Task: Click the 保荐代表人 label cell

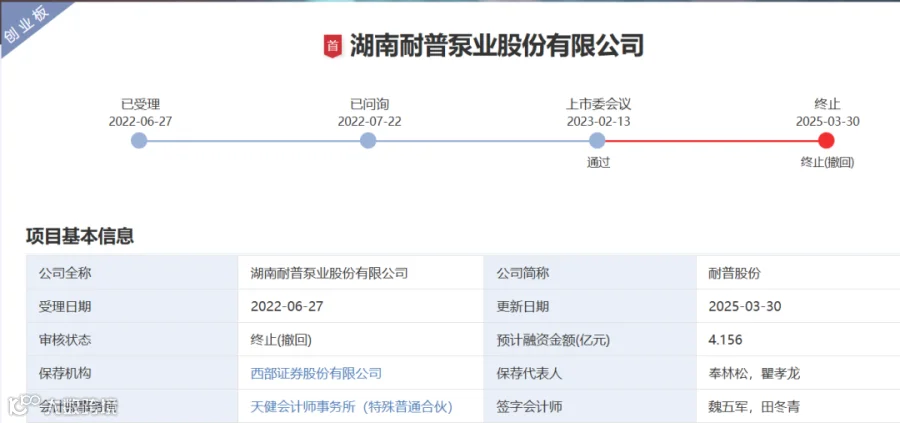Action: pyautogui.click(x=590, y=372)
